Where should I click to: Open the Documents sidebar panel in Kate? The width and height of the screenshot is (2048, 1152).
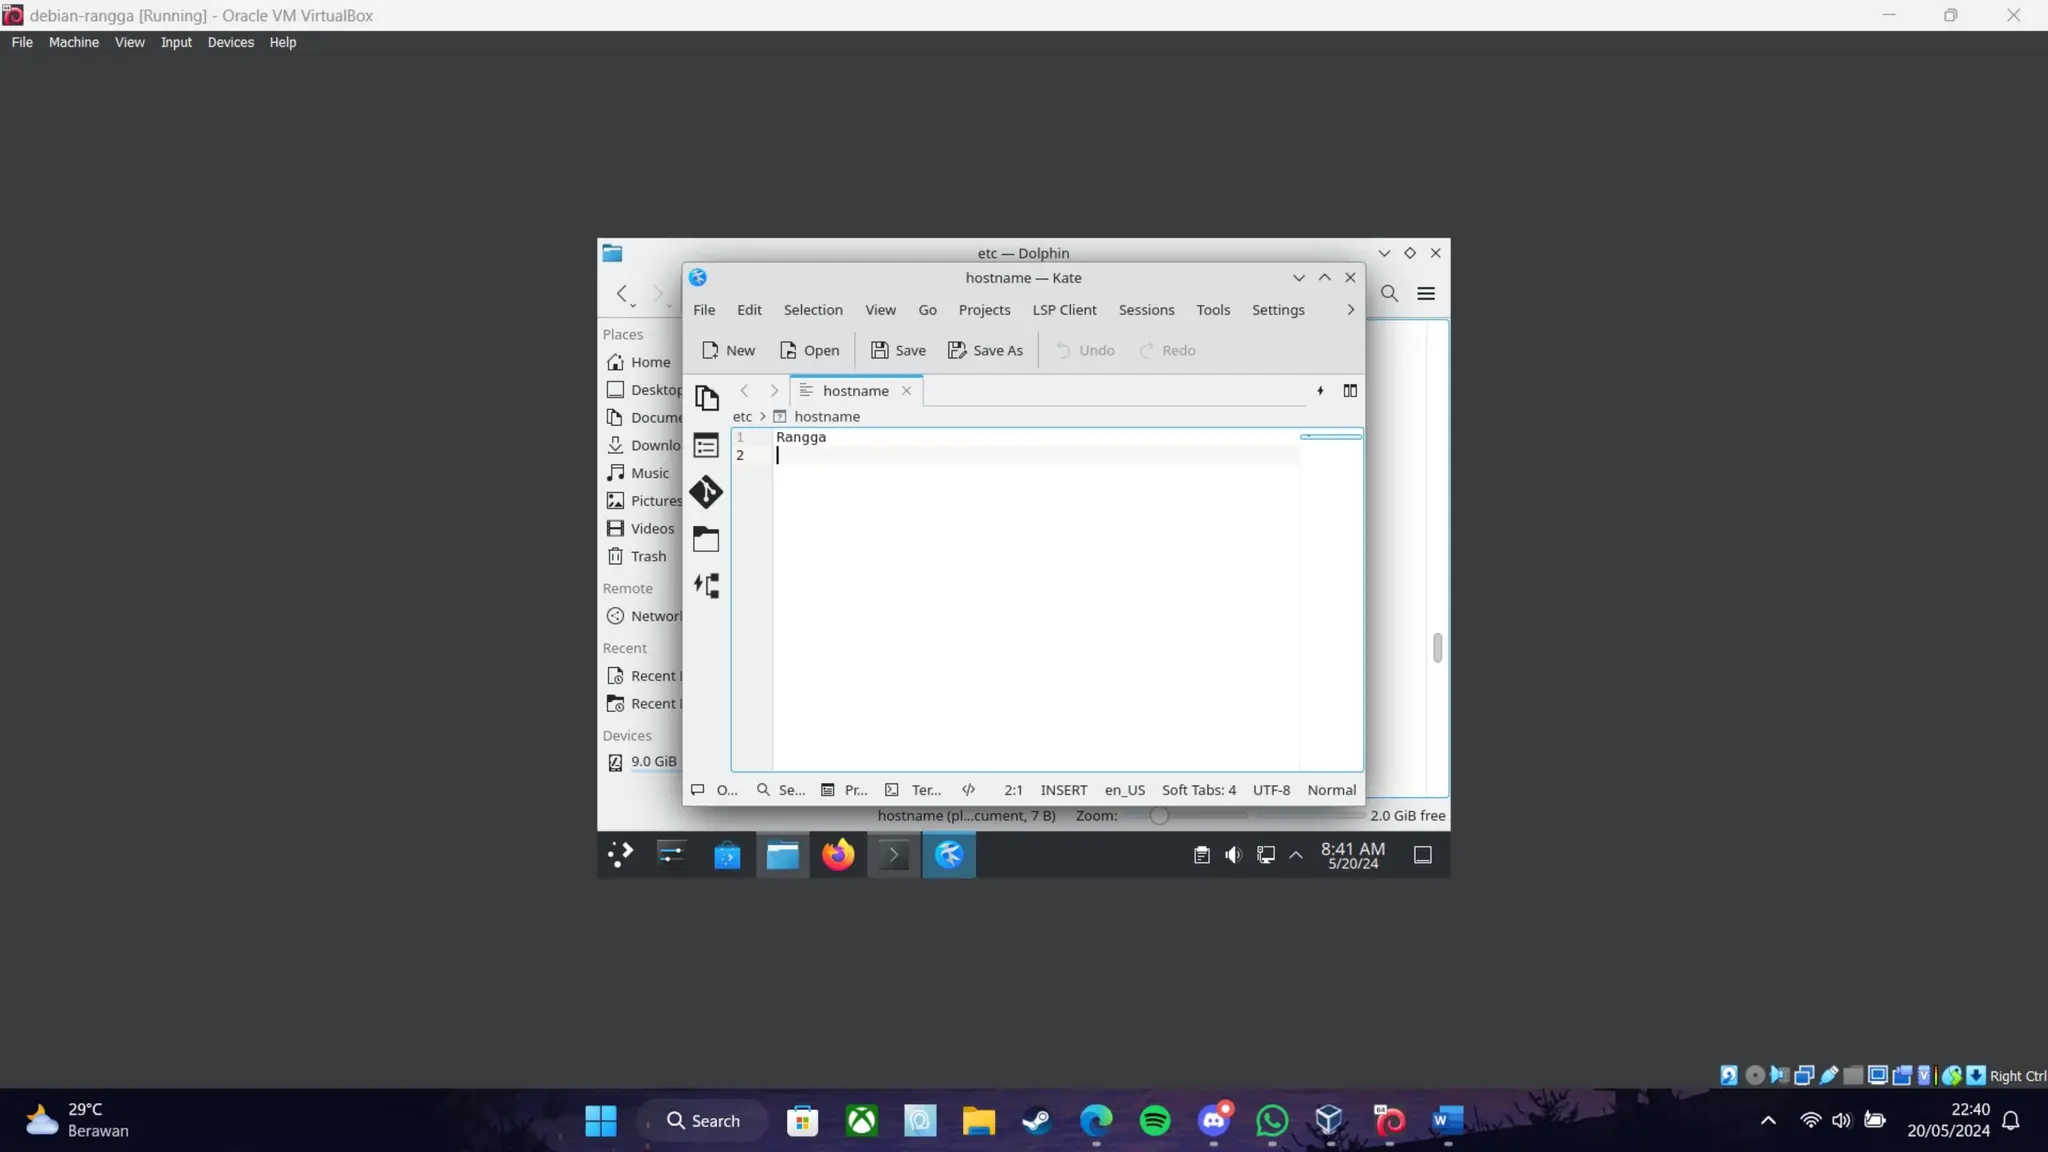pyautogui.click(x=706, y=398)
